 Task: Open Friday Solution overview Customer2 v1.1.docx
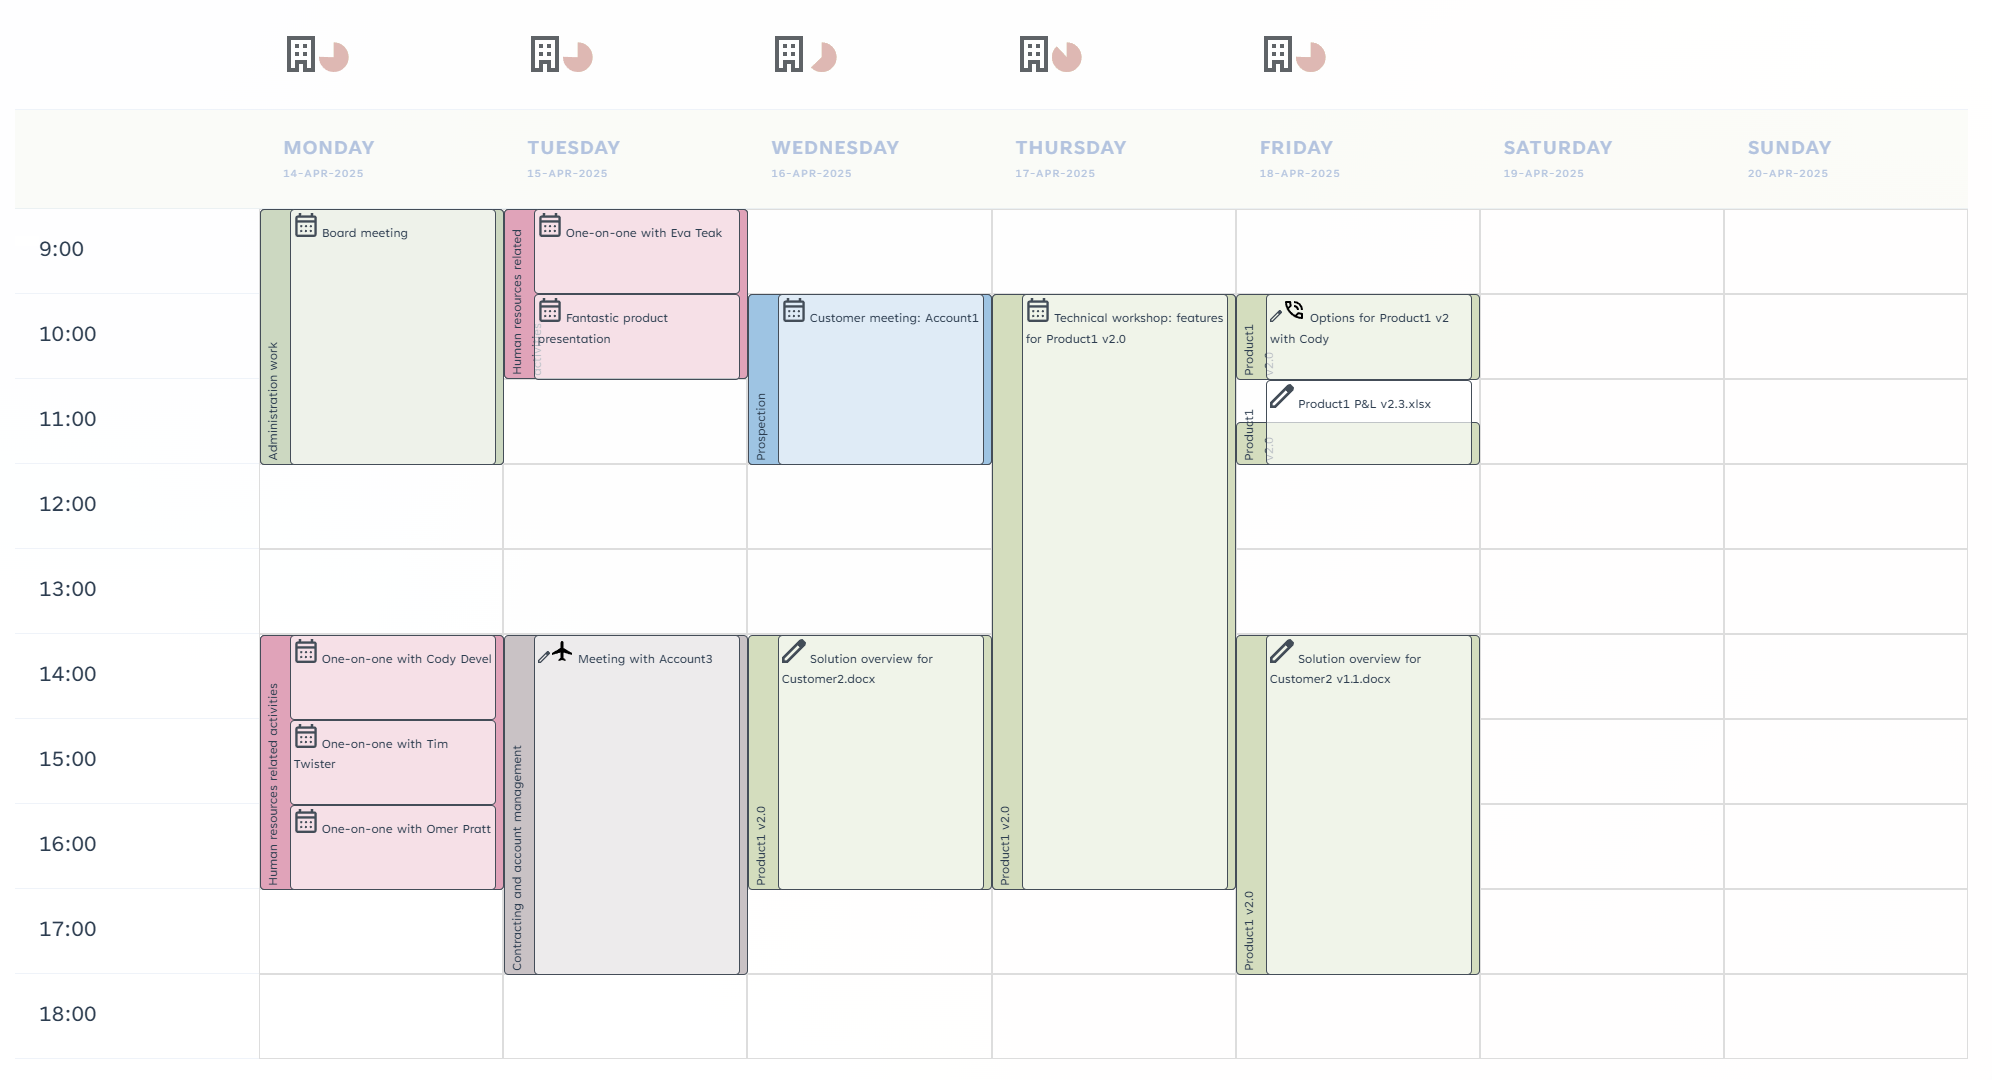click(1369, 804)
